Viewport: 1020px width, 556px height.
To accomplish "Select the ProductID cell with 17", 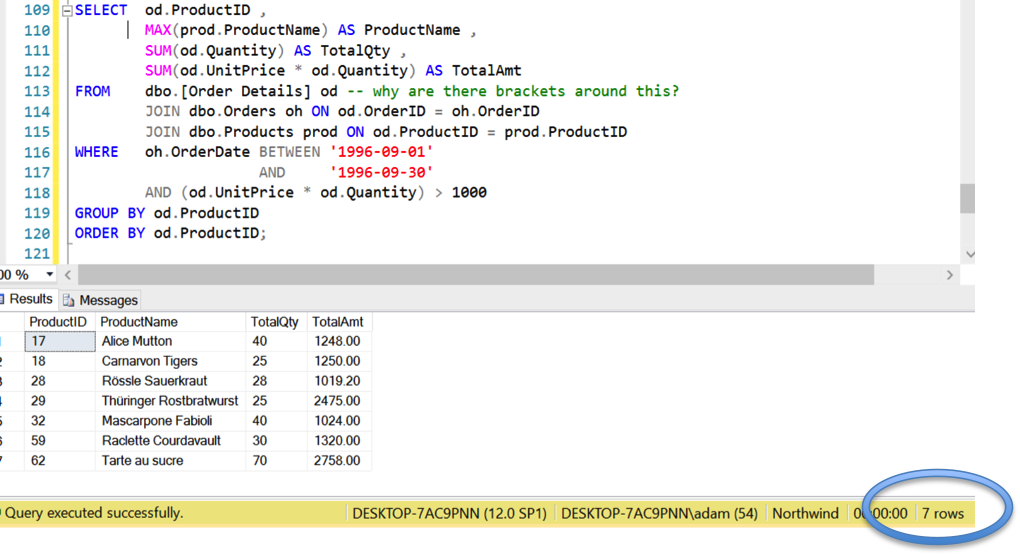I will coord(60,341).
